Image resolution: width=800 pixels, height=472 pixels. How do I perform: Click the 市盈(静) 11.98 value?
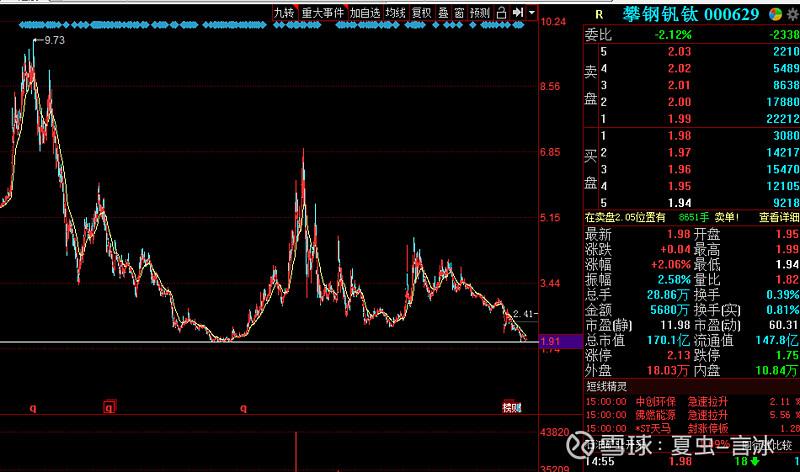(x=674, y=325)
